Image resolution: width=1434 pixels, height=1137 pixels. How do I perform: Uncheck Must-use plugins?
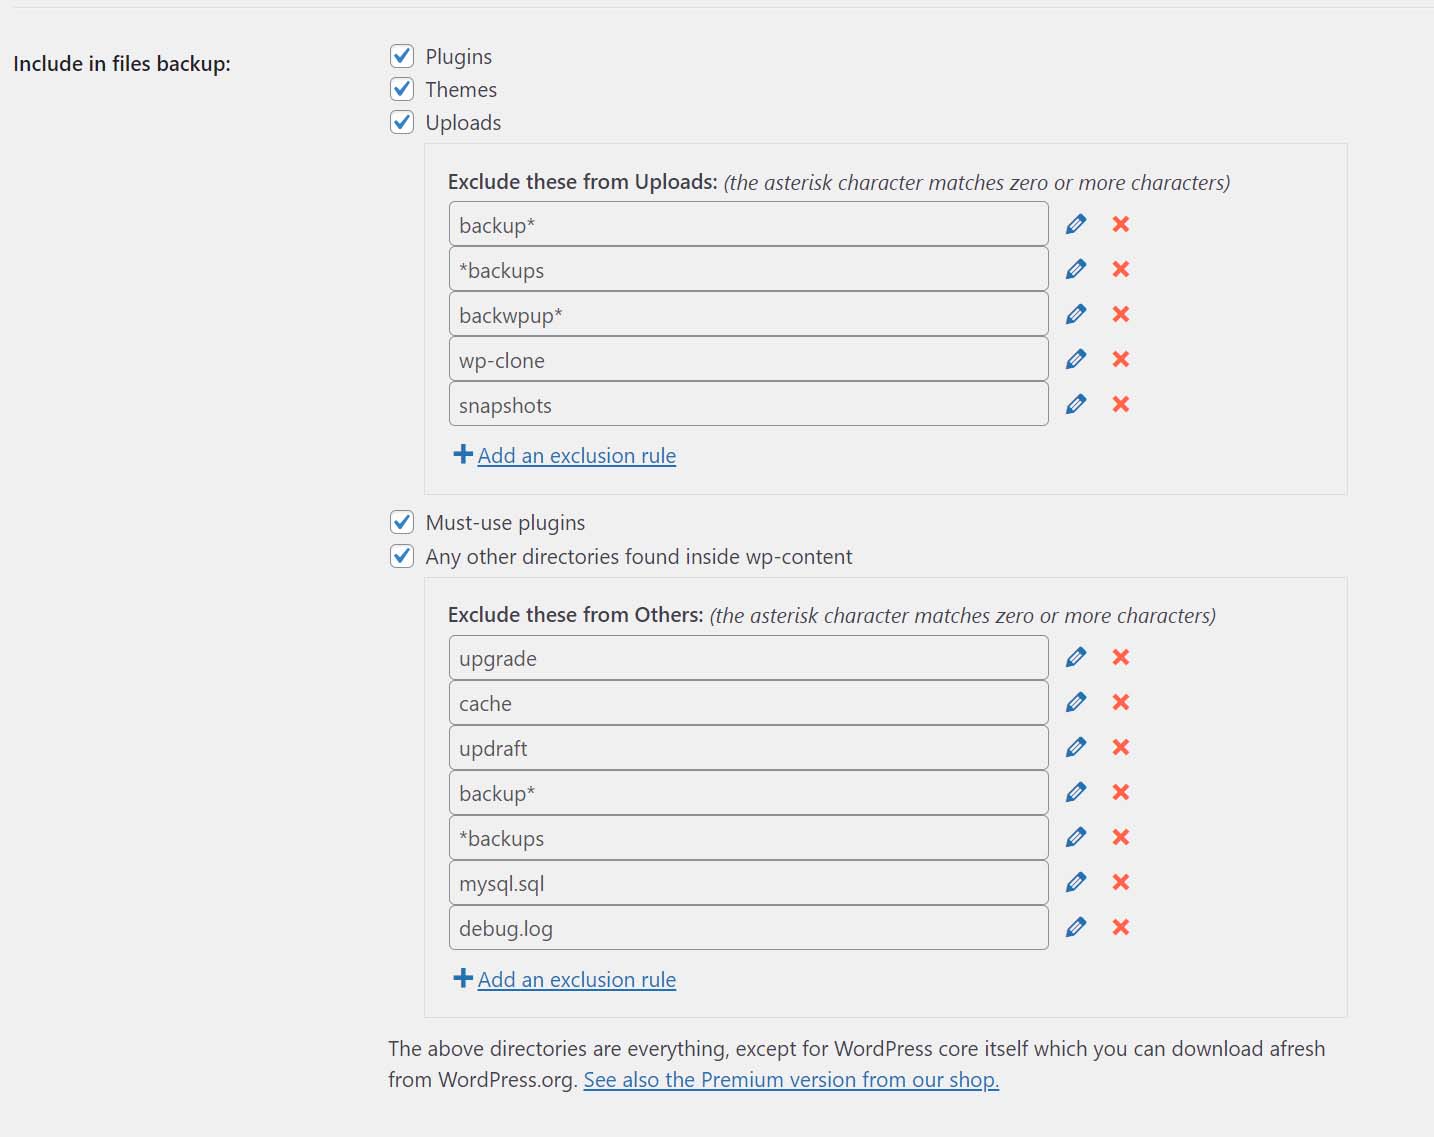pyautogui.click(x=401, y=522)
